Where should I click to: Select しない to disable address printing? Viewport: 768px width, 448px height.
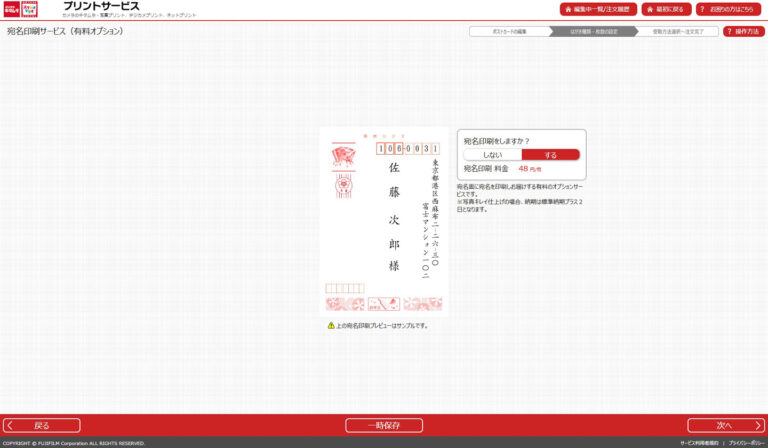click(x=493, y=155)
